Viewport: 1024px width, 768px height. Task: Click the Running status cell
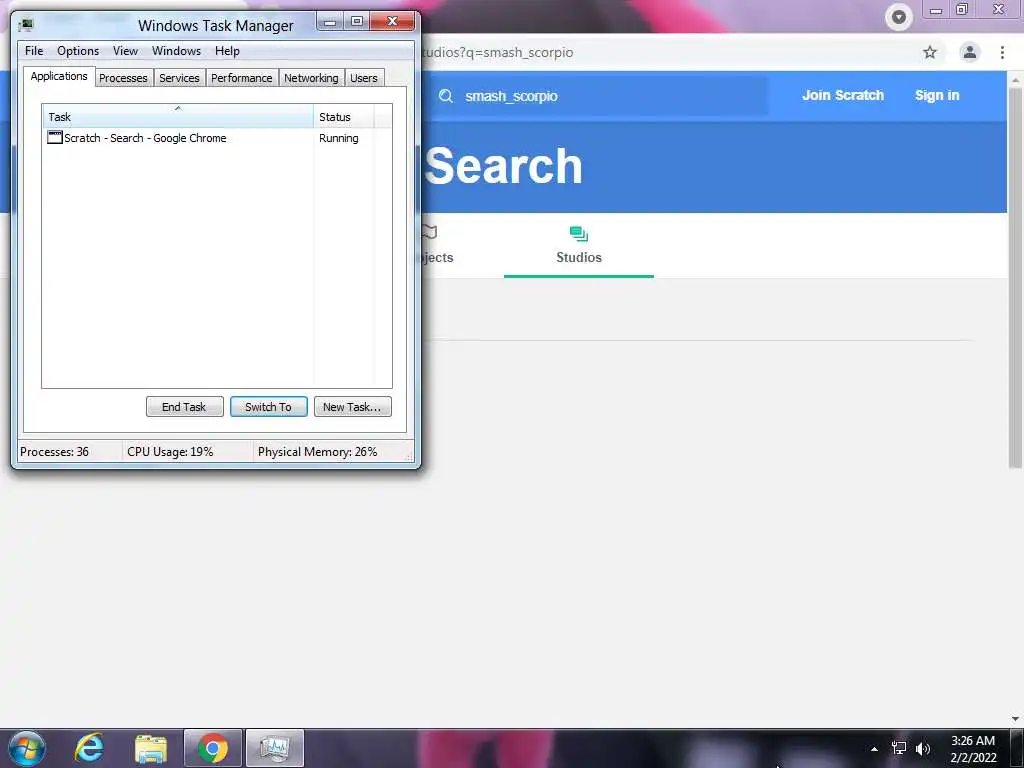[x=338, y=138]
